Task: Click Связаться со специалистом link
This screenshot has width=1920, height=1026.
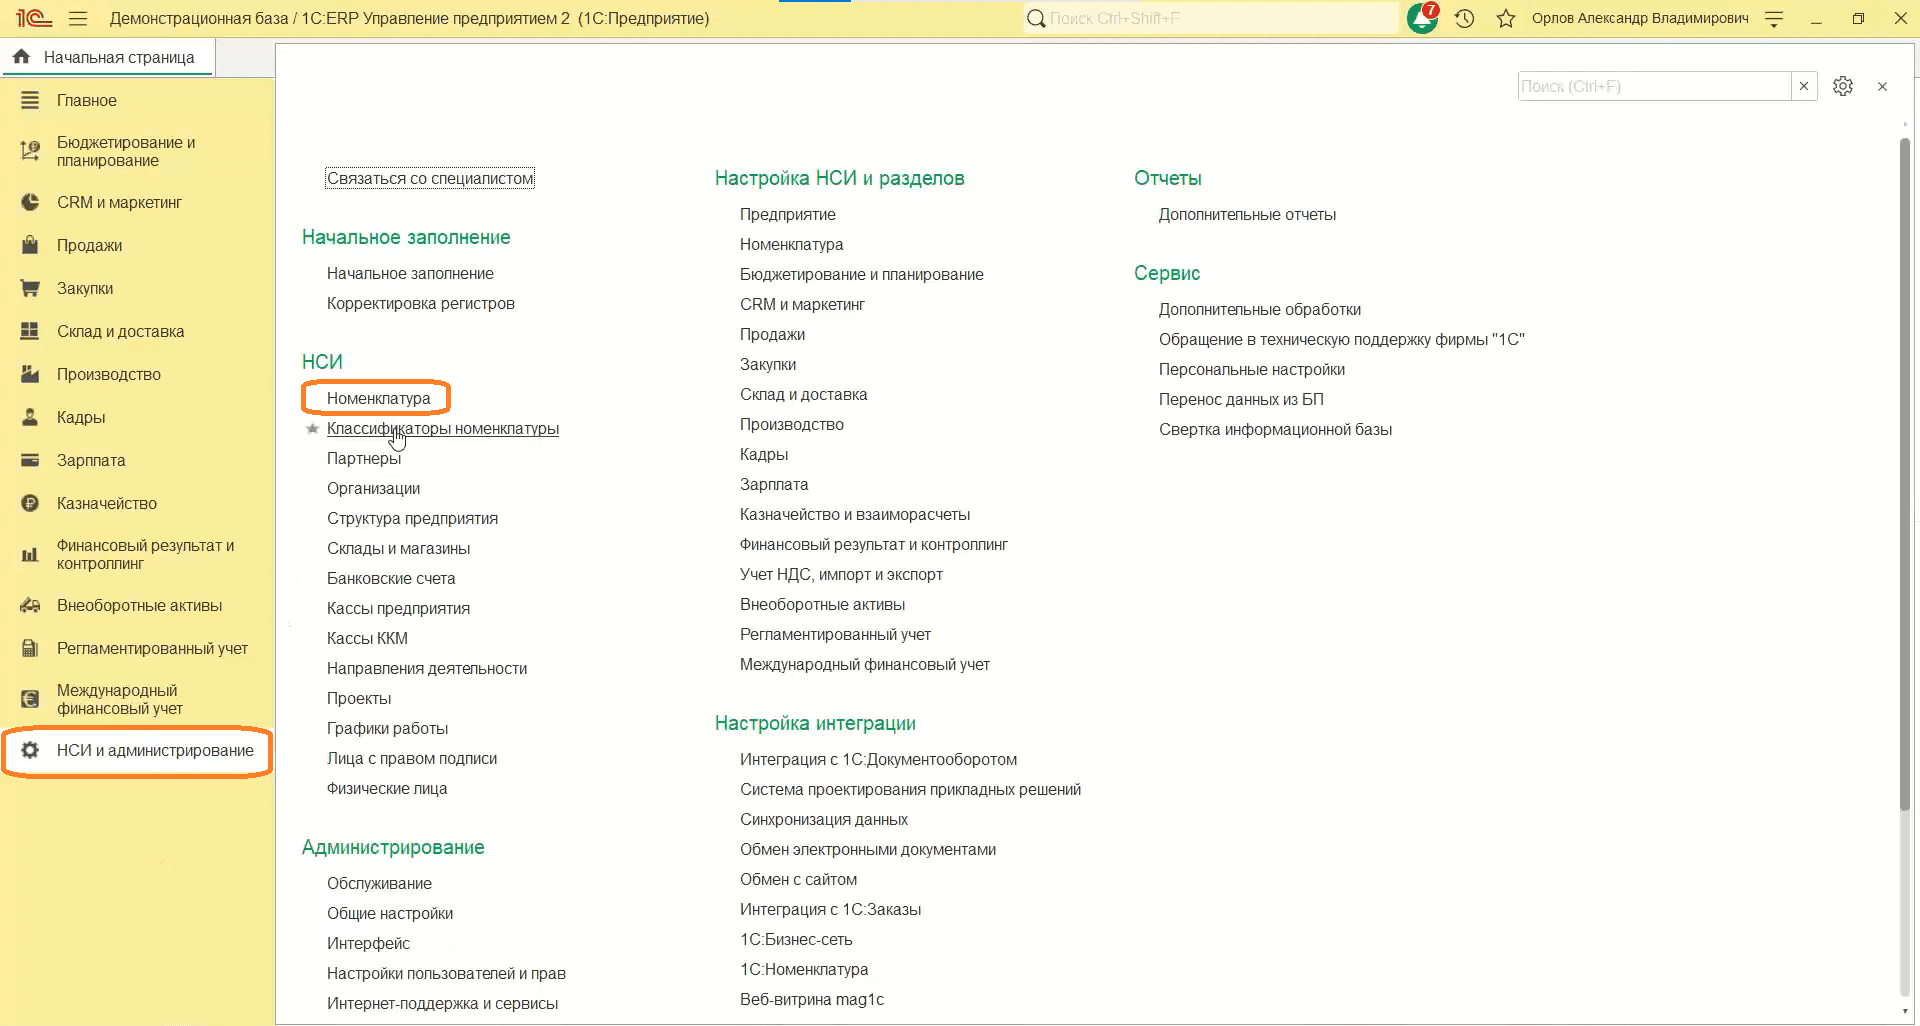Action: 430,178
